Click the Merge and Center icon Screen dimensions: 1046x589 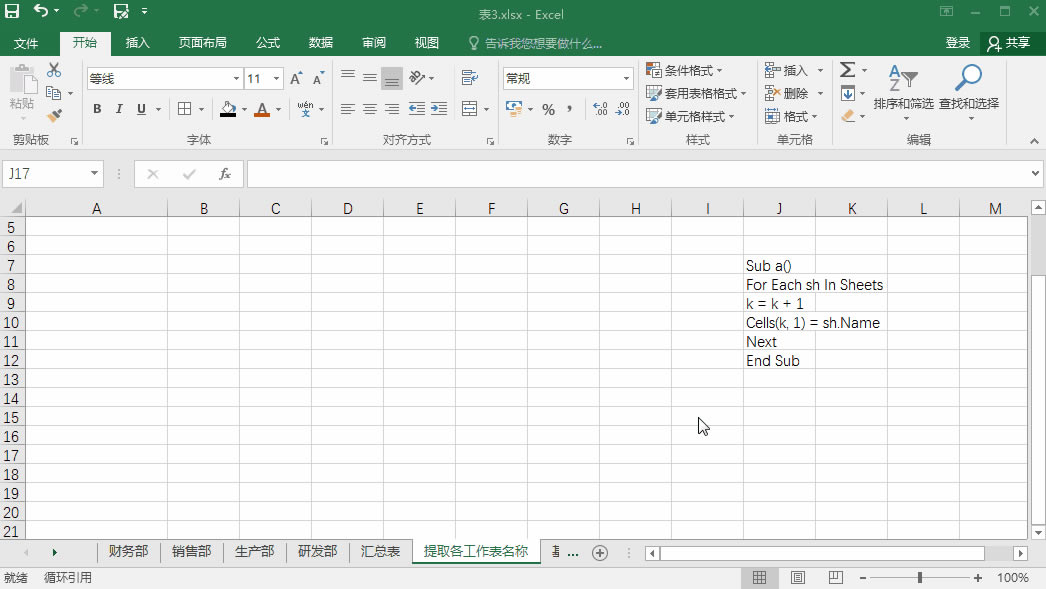point(470,109)
